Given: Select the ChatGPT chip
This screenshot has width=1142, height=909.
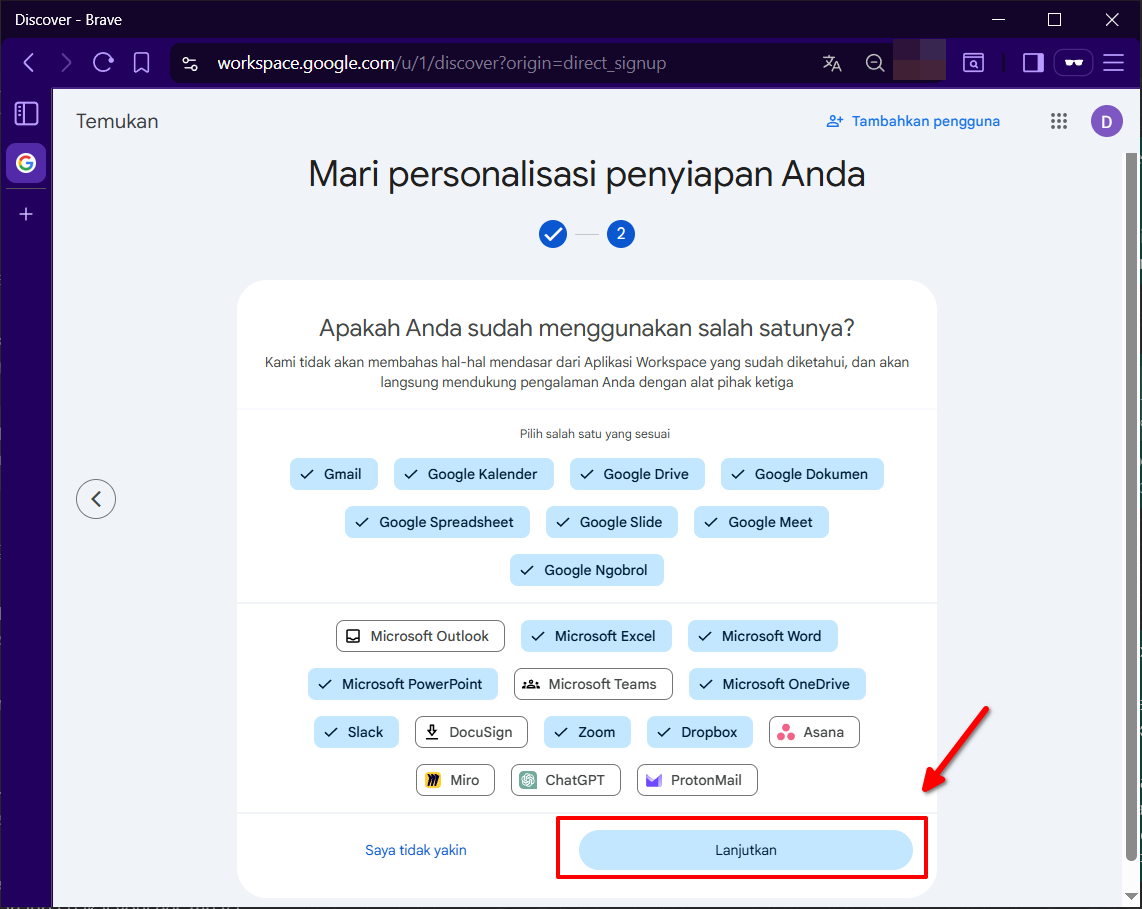Looking at the screenshot, I should (566, 780).
